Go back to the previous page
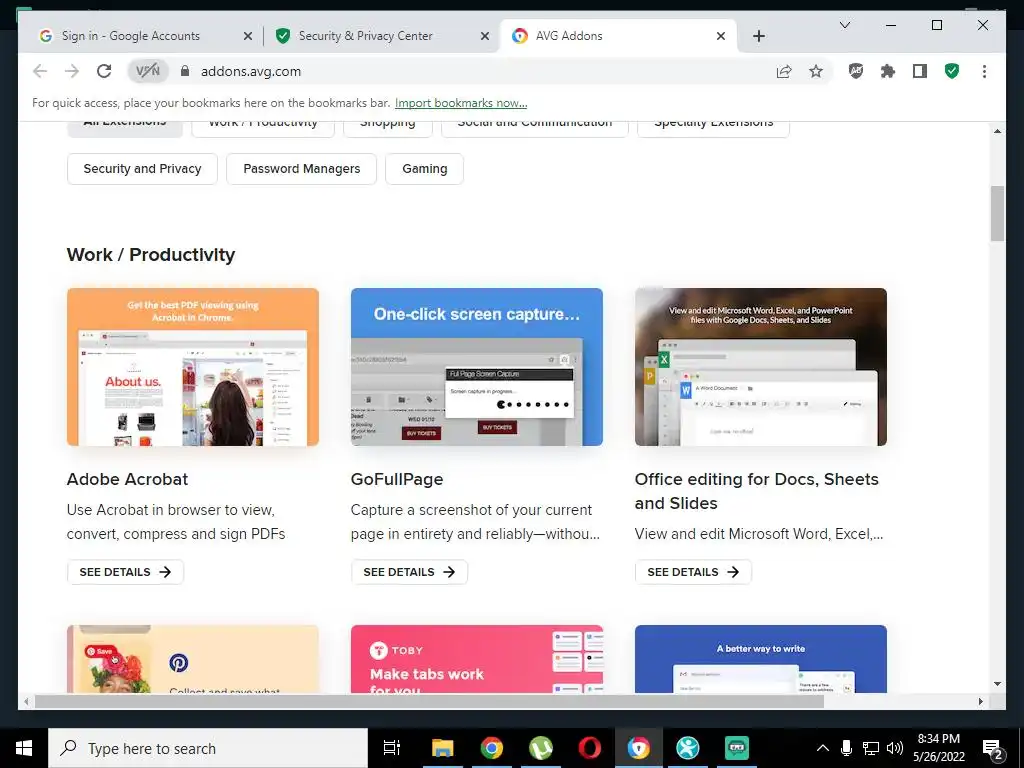Viewport: 1024px width, 768px height. coord(40,71)
